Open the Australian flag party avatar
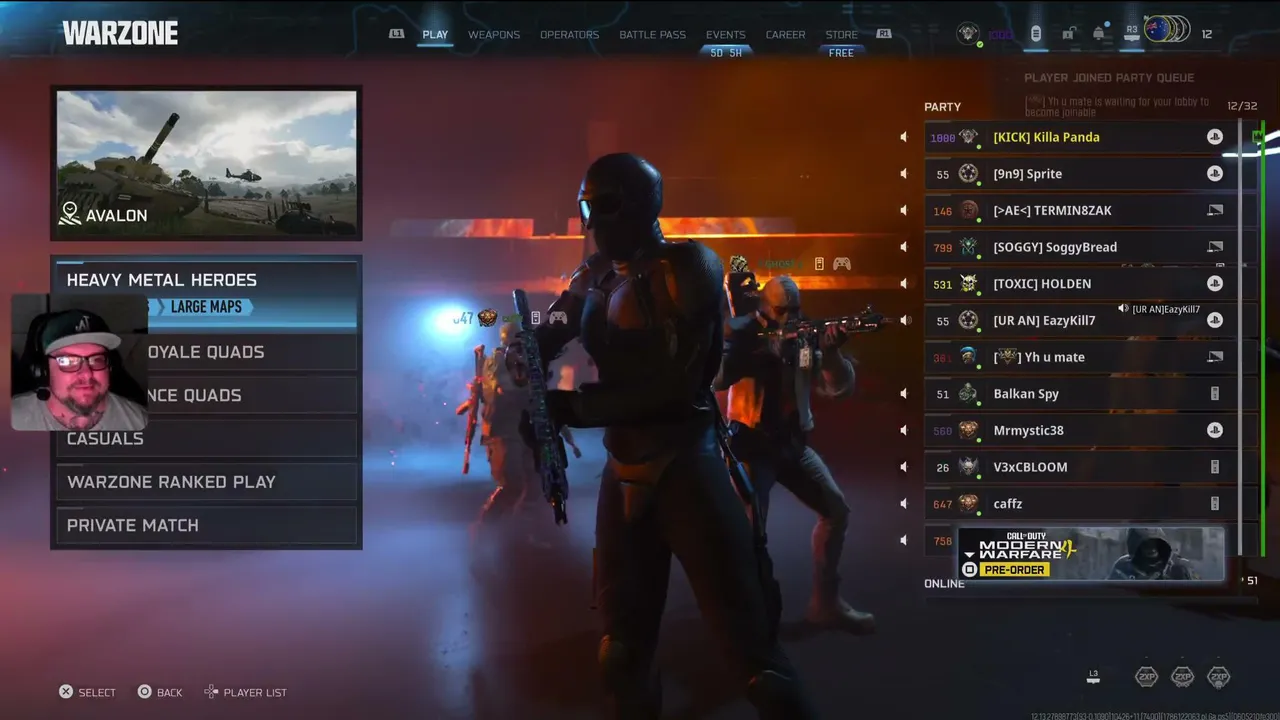Image resolution: width=1280 pixels, height=720 pixels. [1158, 29]
